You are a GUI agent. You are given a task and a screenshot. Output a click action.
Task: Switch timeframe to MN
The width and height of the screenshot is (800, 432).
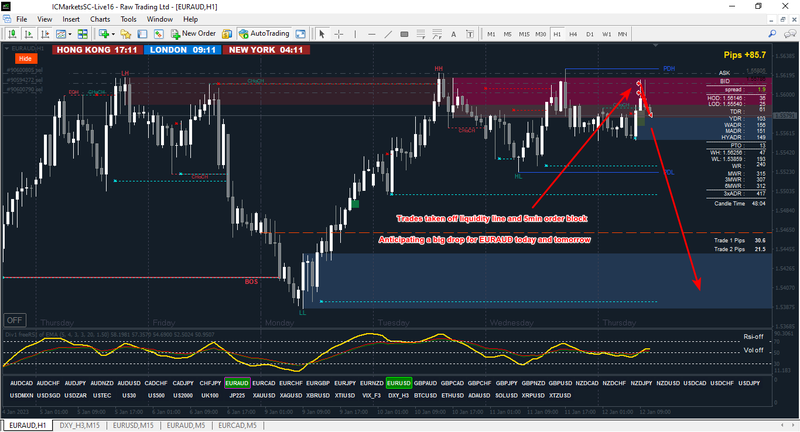[x=622, y=34]
